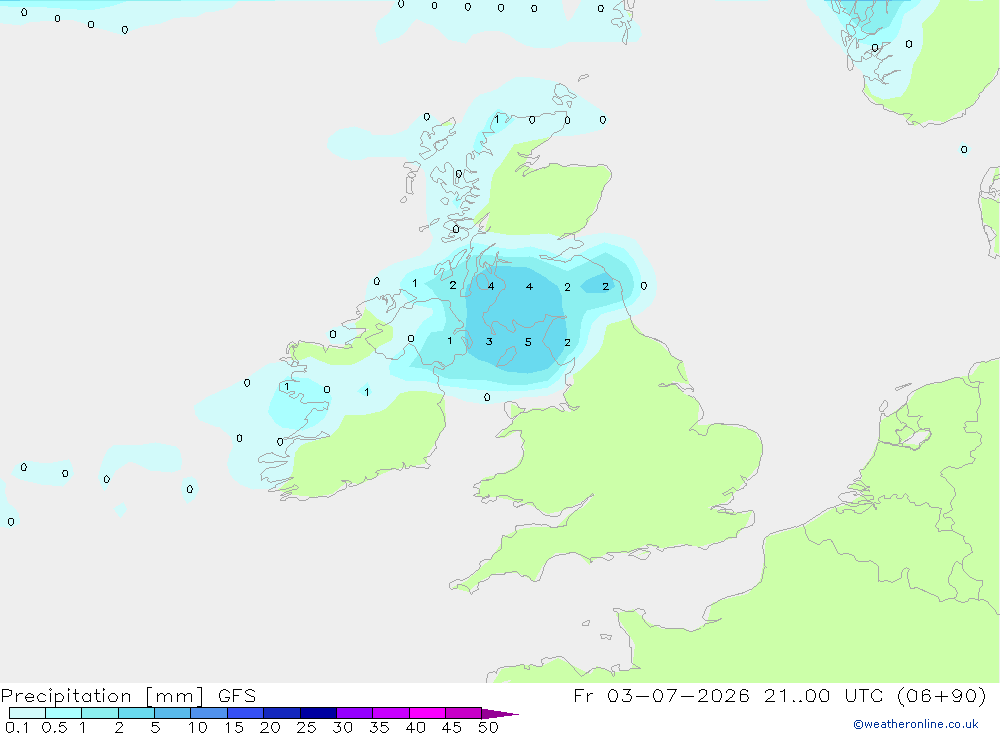The width and height of the screenshot is (1000, 733).
Task: Choose the 40–45 mm magenta legend box
Action: pos(427,713)
